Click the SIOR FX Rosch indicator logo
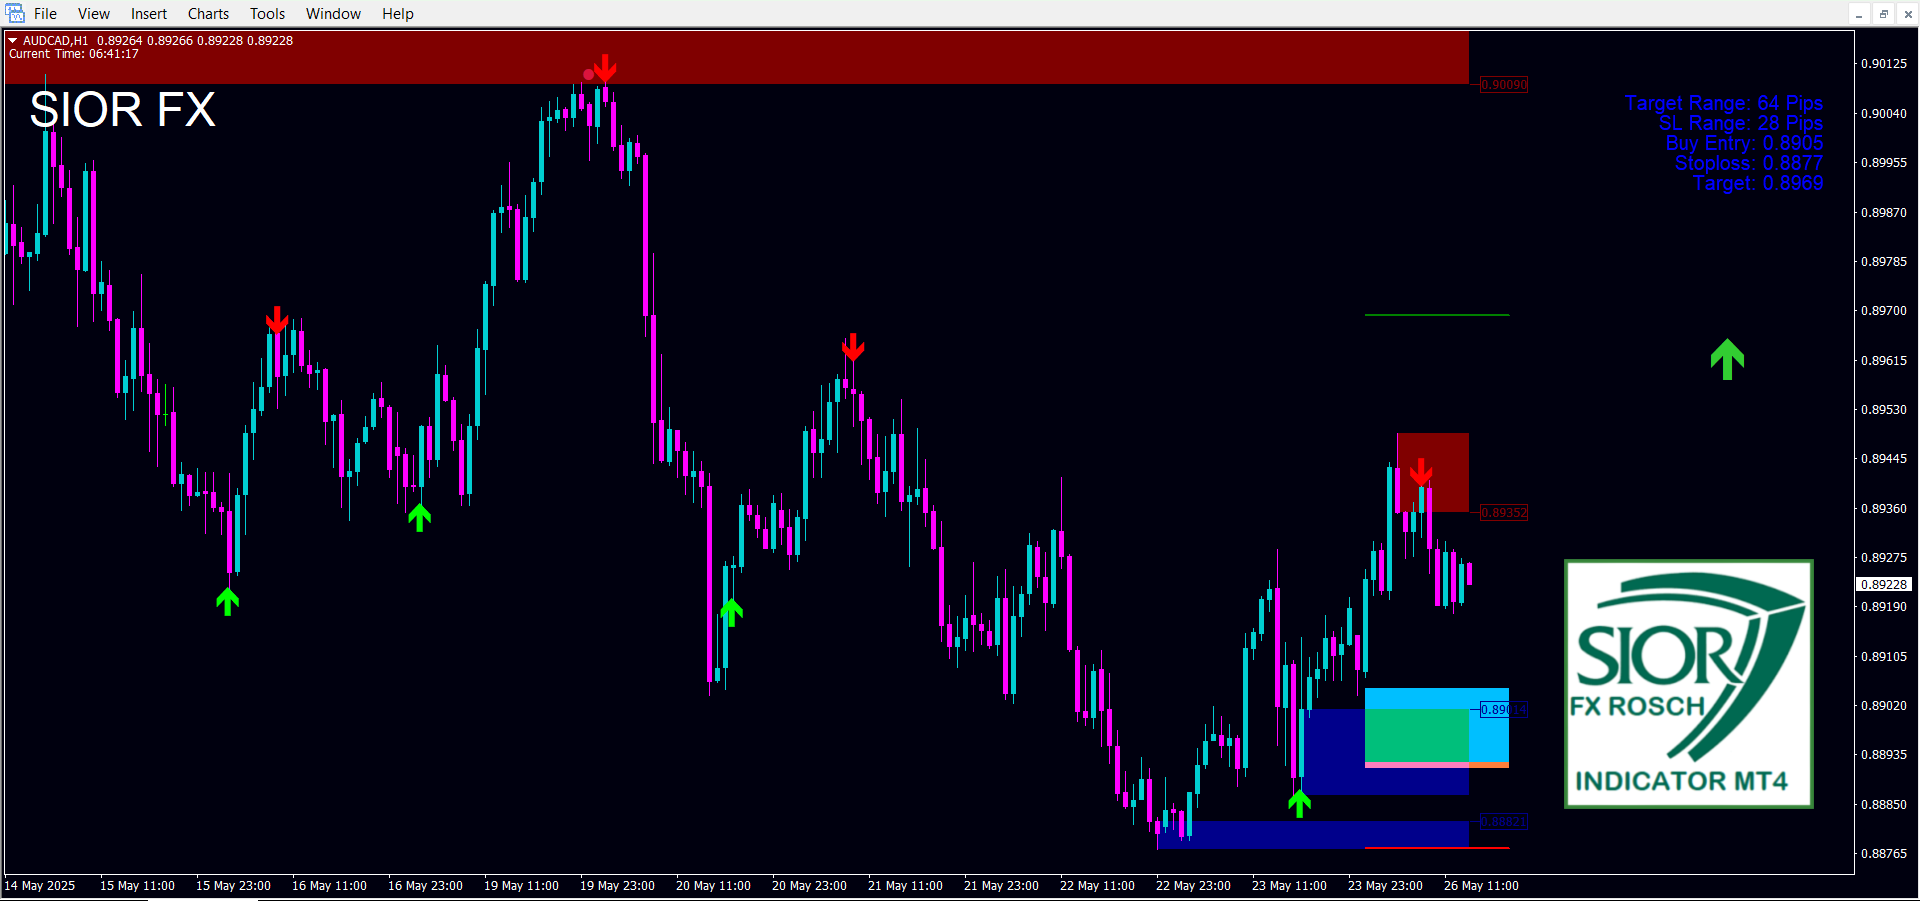The width and height of the screenshot is (1920, 901). (1688, 684)
